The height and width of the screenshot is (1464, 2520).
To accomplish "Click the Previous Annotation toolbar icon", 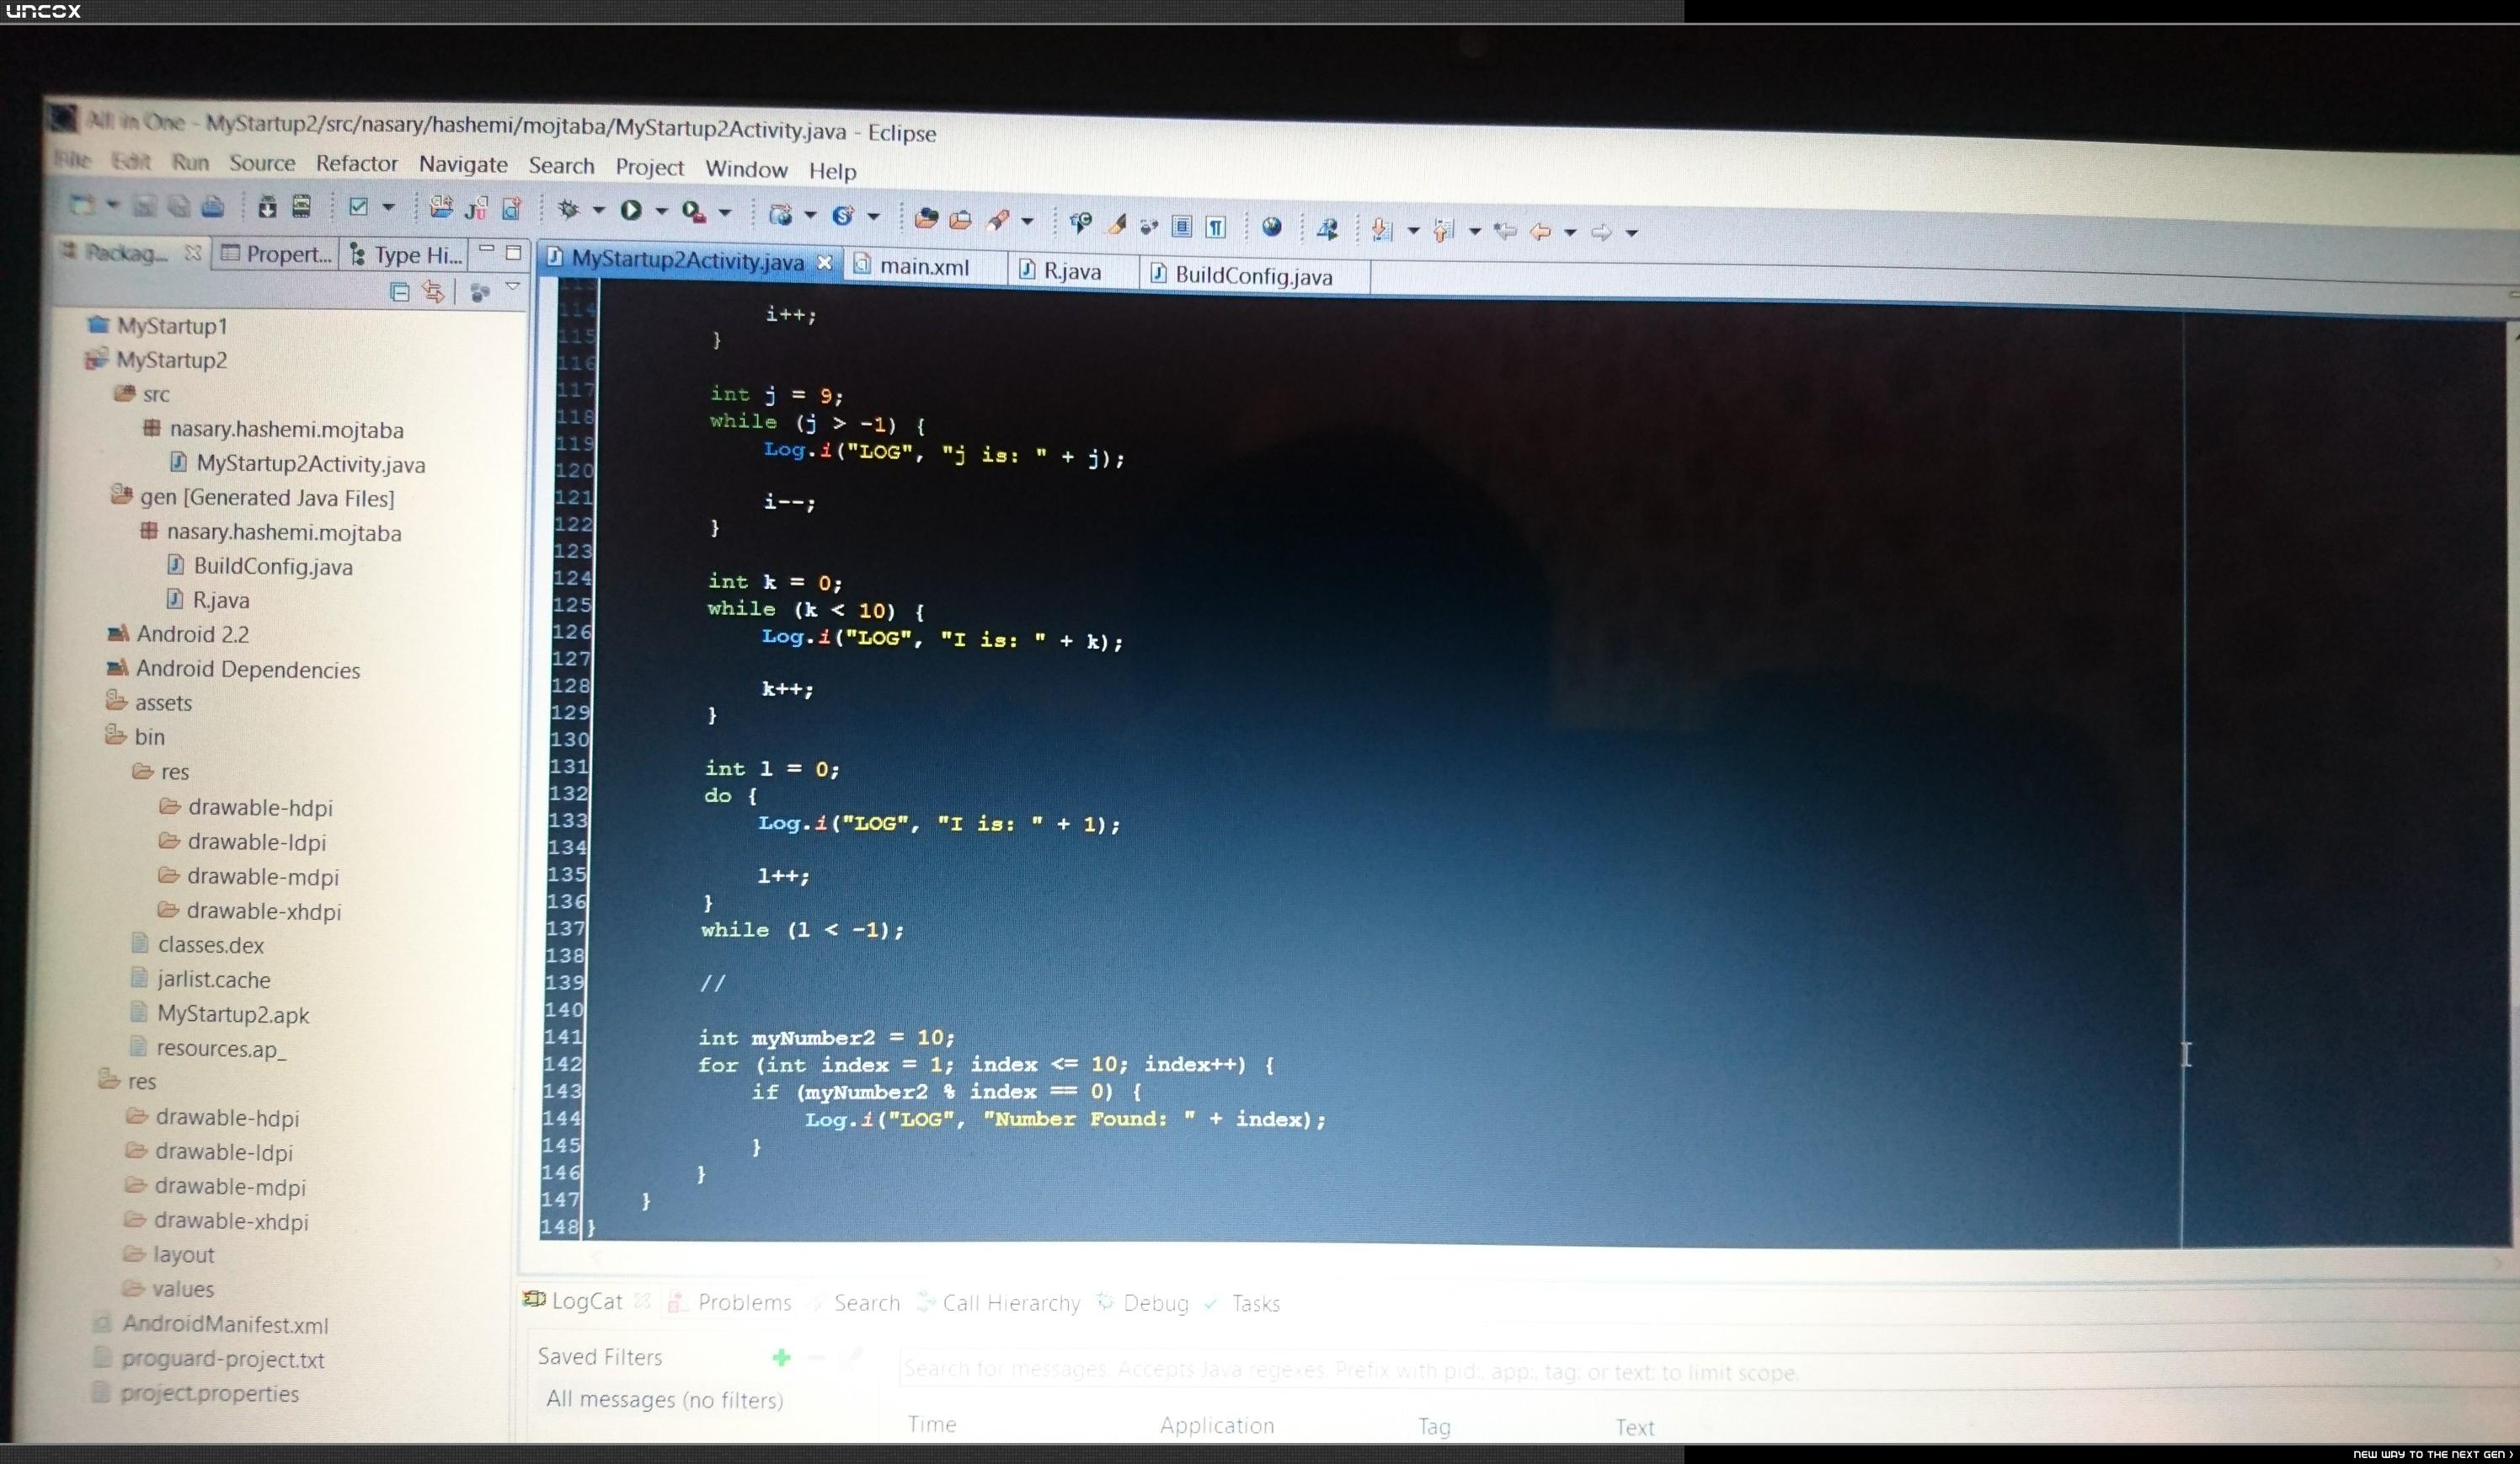I will pos(1443,231).
